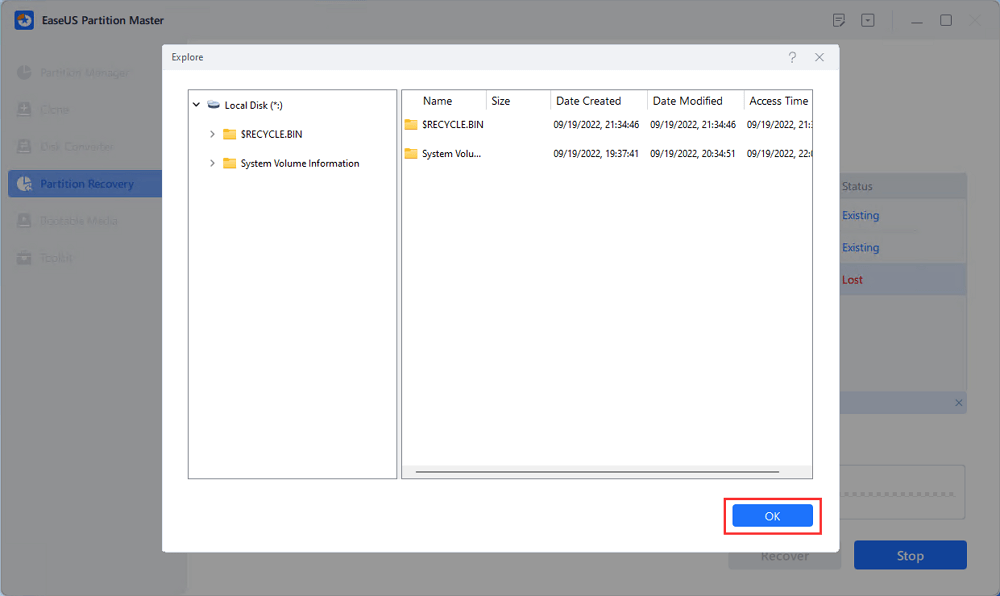
Task: Collapse the Local Disk tree node
Action: coord(196,105)
